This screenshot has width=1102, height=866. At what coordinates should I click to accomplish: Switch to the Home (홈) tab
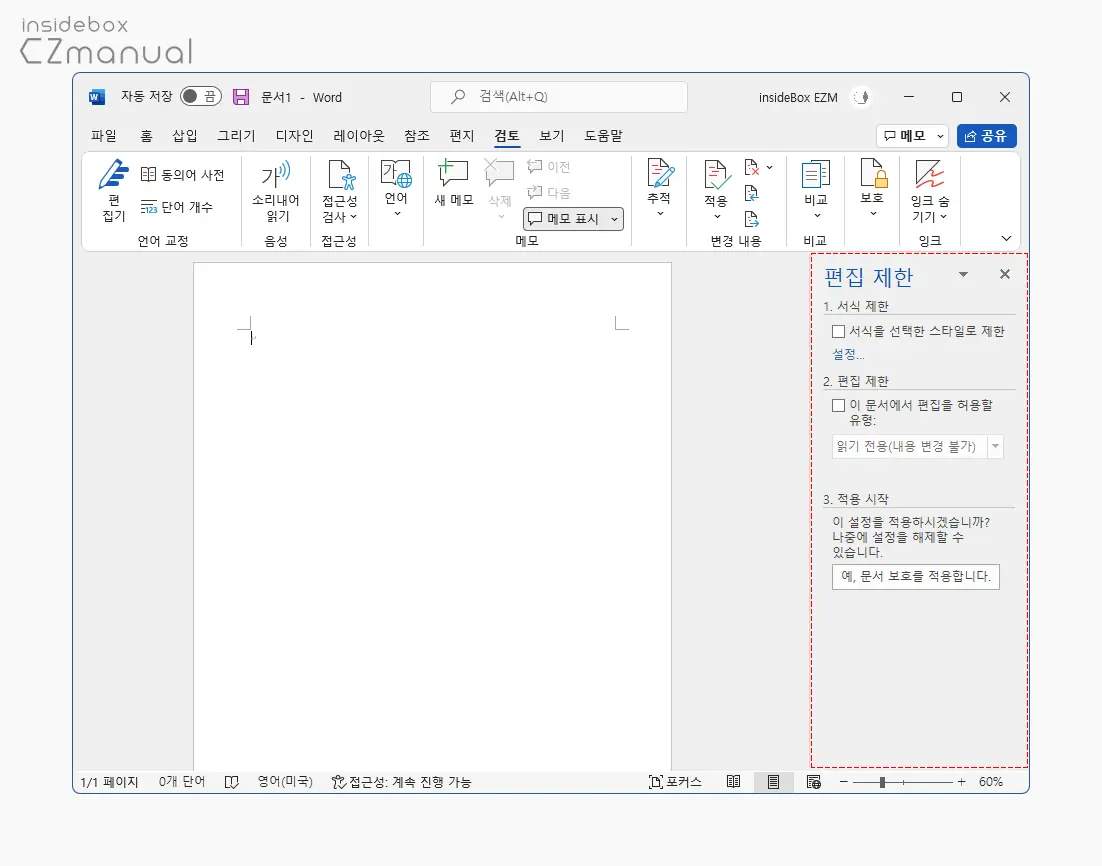pyautogui.click(x=146, y=136)
